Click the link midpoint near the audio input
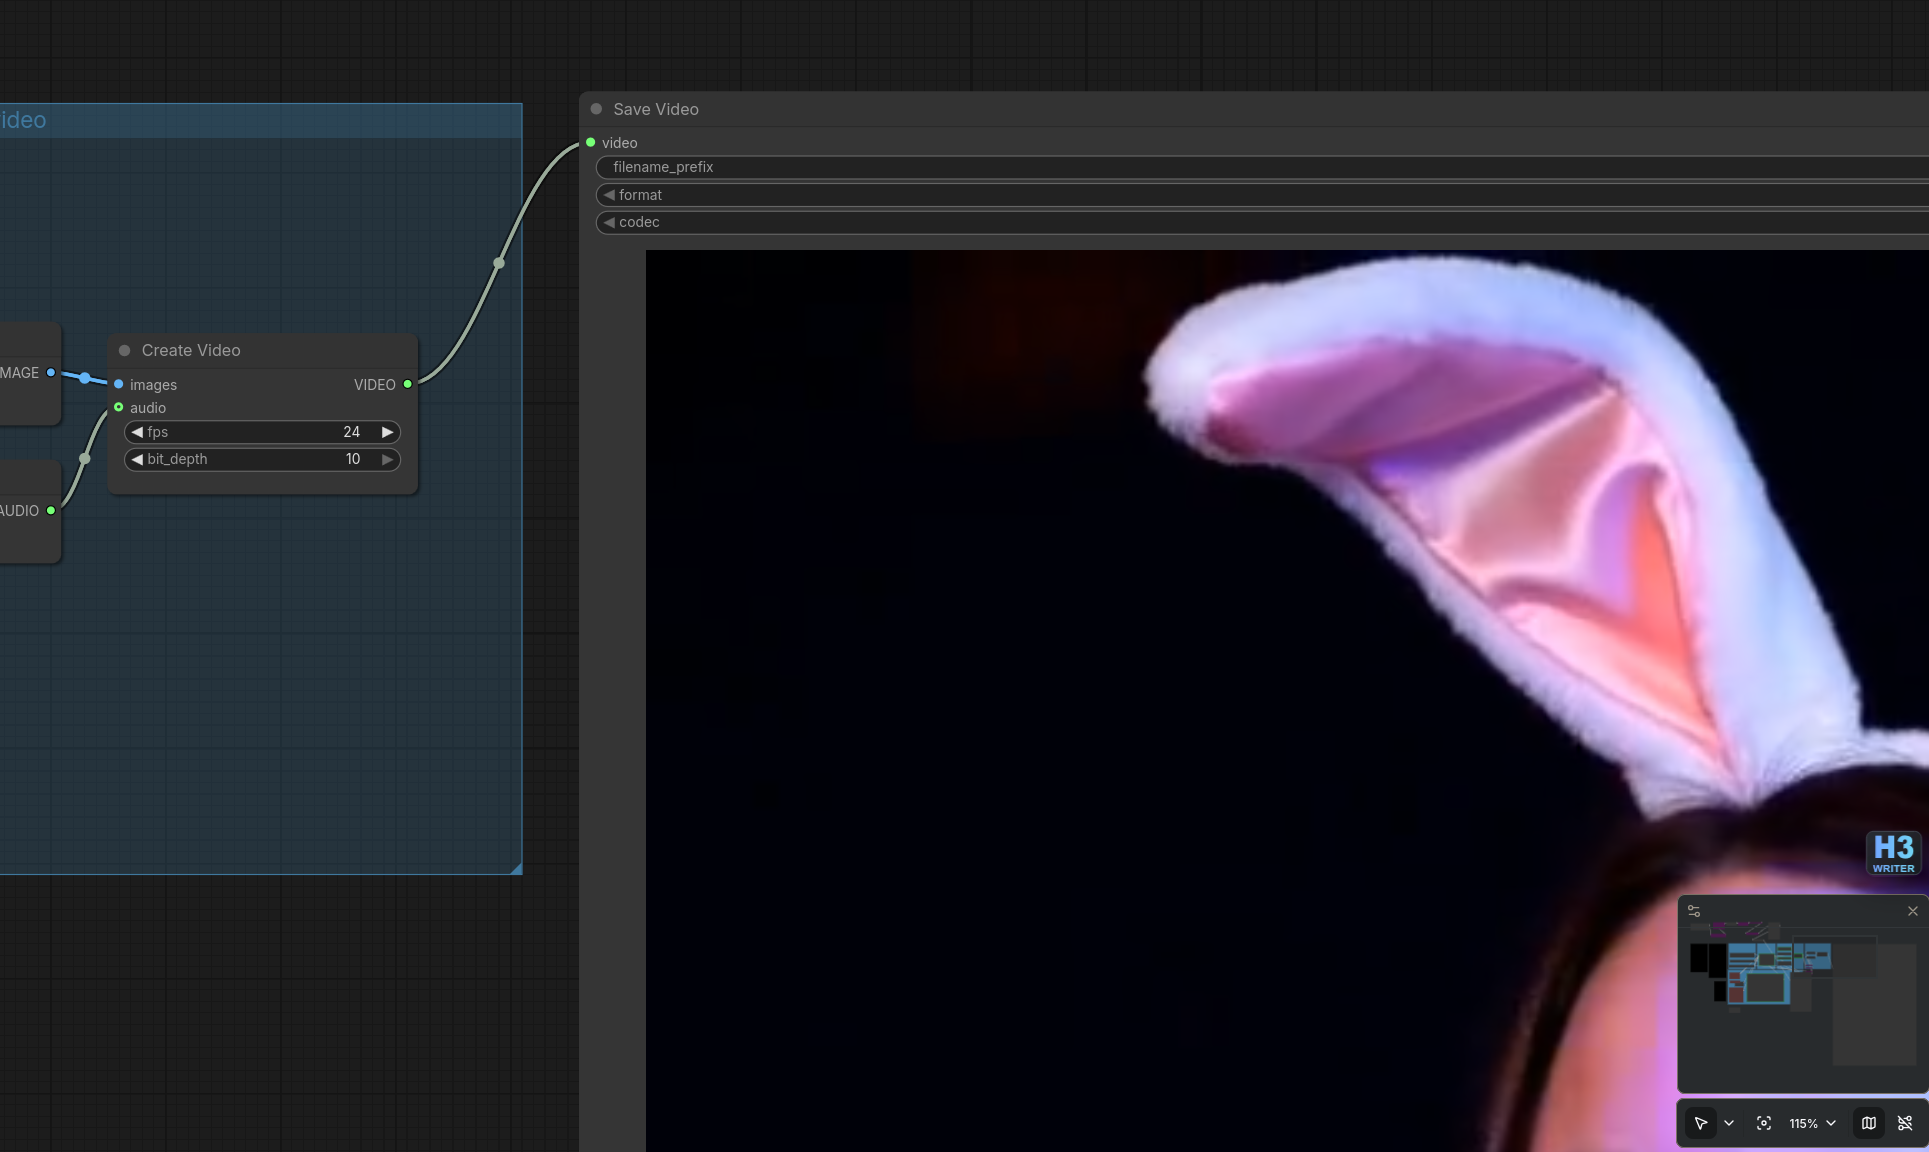The image size is (1929, 1152). 85,459
